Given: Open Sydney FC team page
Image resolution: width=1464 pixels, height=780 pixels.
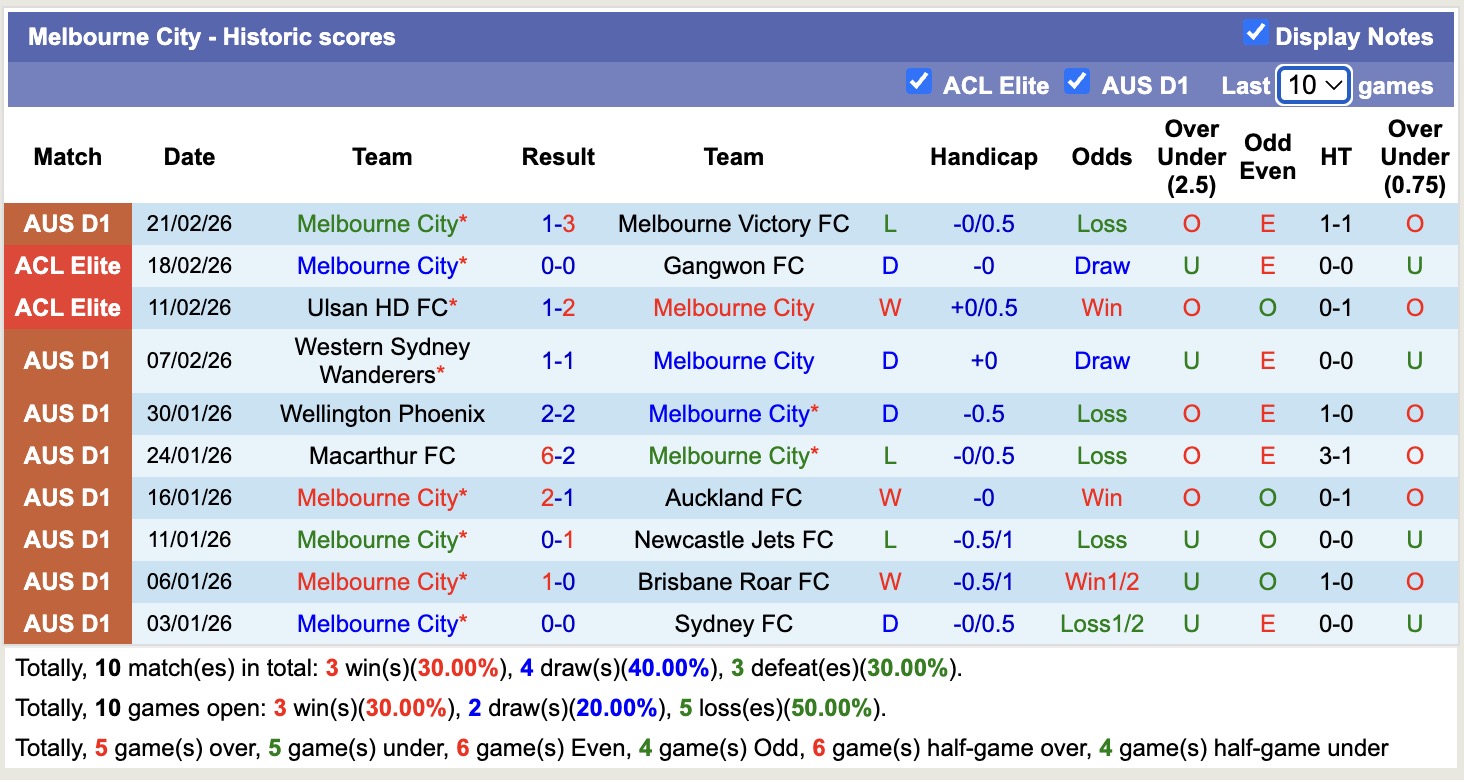Looking at the screenshot, I should (x=733, y=623).
